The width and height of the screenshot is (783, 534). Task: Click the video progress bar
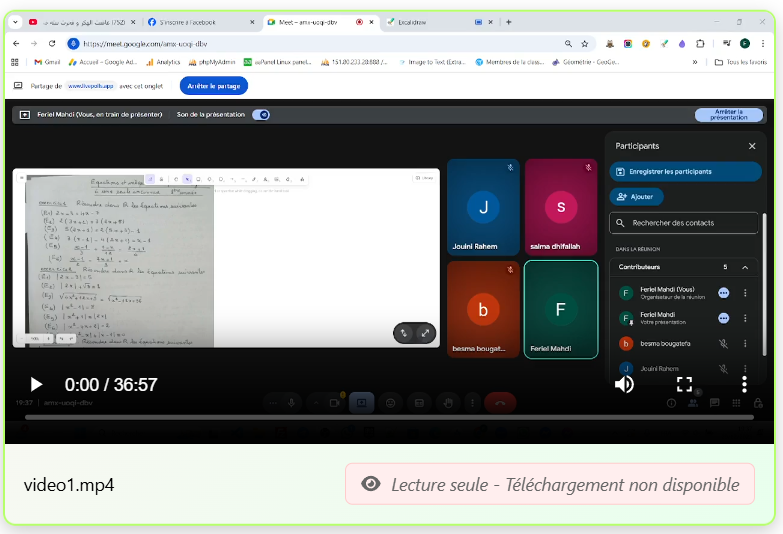click(x=390, y=416)
